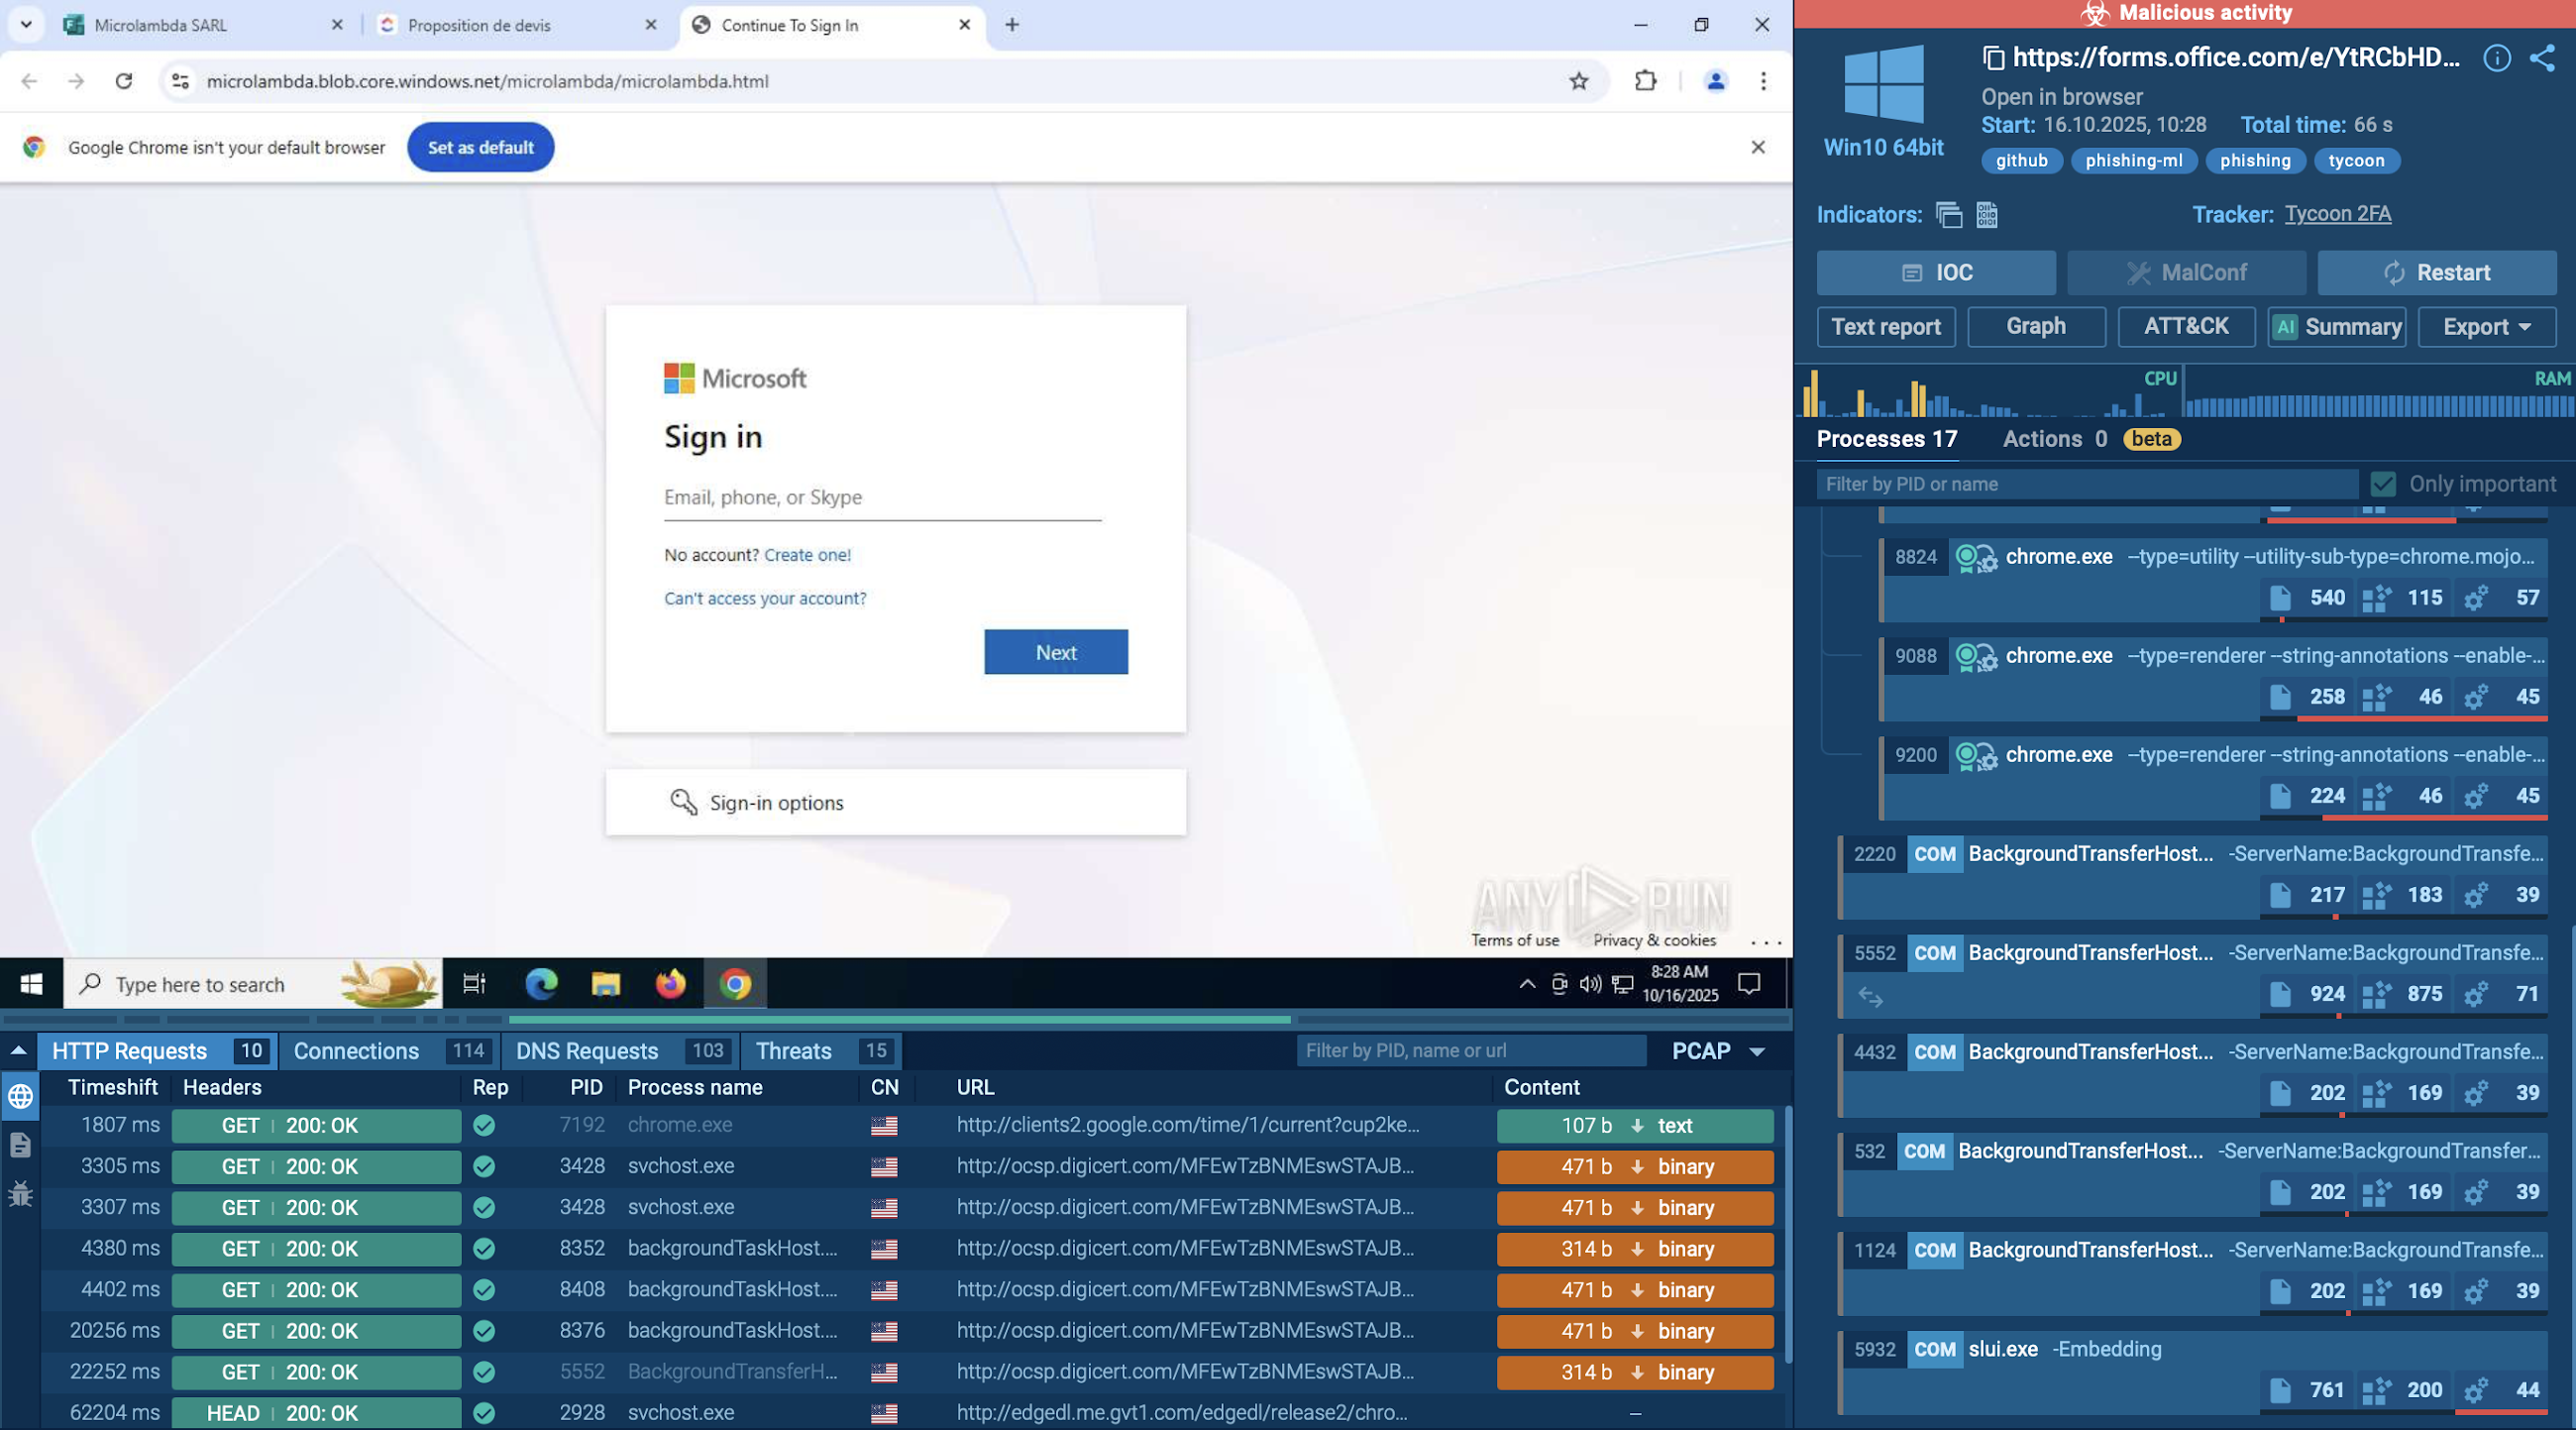The image size is (2576, 1430).
Task: Click the Restart button
Action: point(2436,272)
